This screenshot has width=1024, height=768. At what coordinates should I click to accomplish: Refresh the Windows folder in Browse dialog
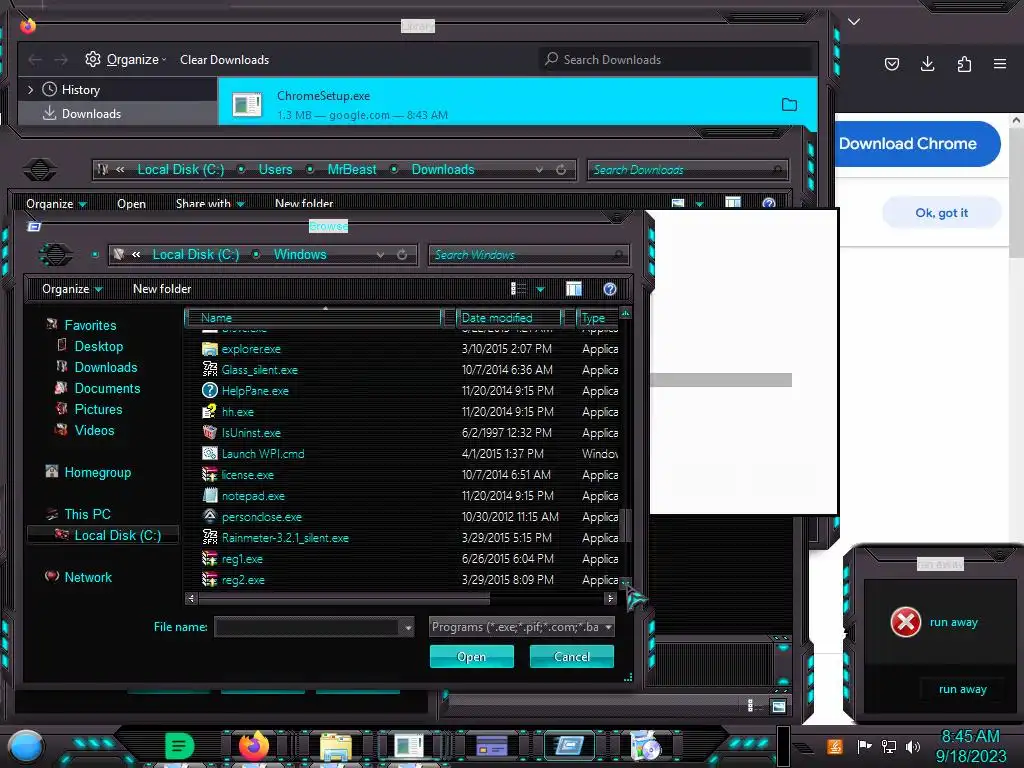pos(402,255)
